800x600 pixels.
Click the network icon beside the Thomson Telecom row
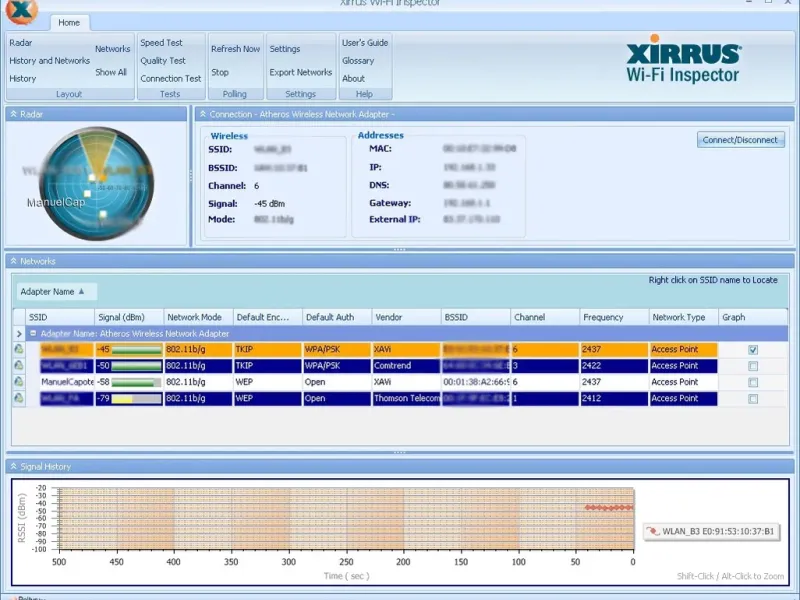coord(19,398)
